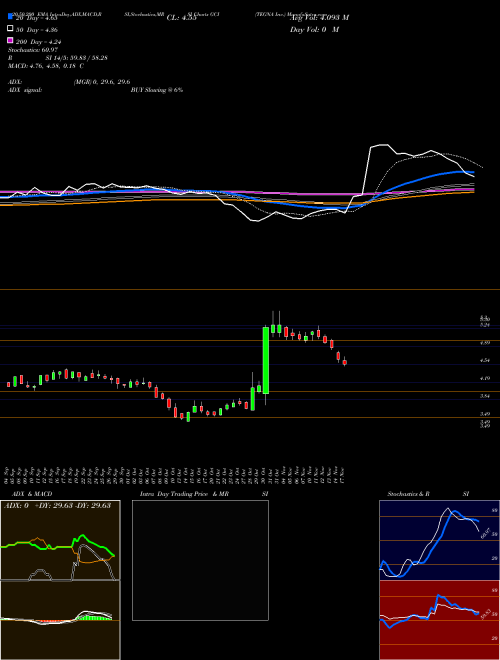
Task: Click the last red candlestick on the chart
Action: pyautogui.click(x=345, y=362)
